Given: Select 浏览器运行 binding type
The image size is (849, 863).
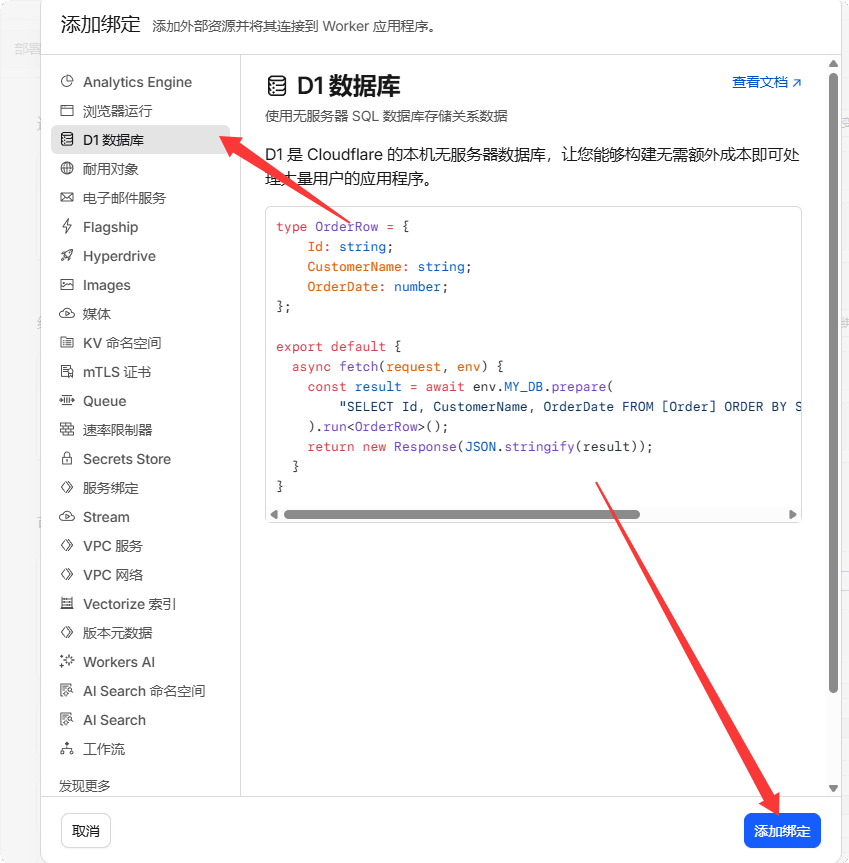Looking at the screenshot, I should coord(140,111).
